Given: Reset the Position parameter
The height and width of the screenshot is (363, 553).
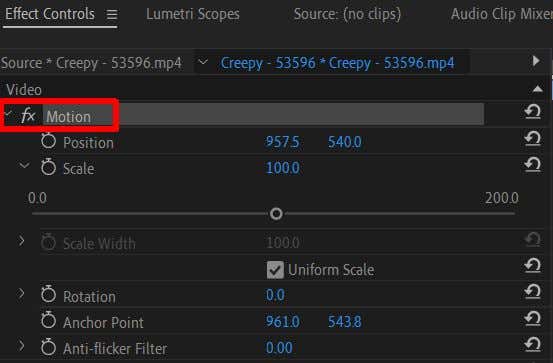Looking at the screenshot, I should pyautogui.click(x=533, y=138).
